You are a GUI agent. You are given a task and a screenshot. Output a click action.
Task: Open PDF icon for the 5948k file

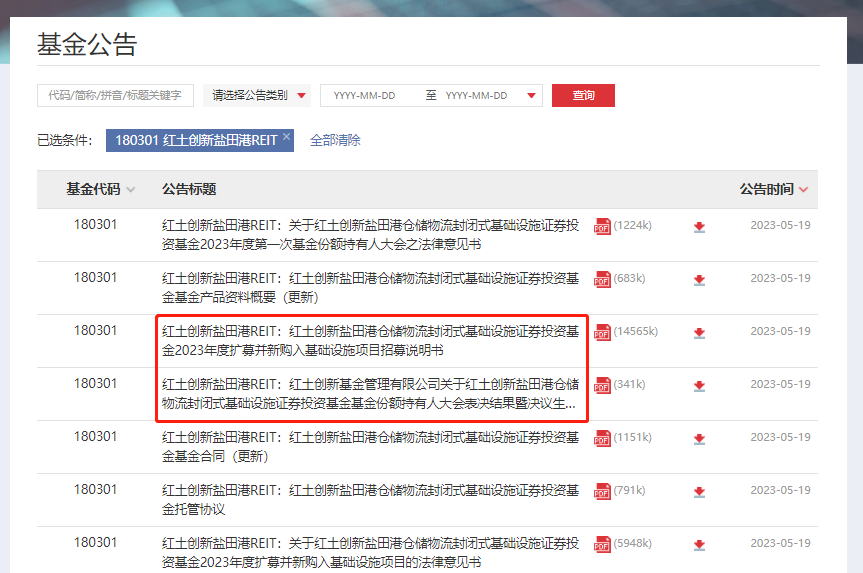point(602,544)
